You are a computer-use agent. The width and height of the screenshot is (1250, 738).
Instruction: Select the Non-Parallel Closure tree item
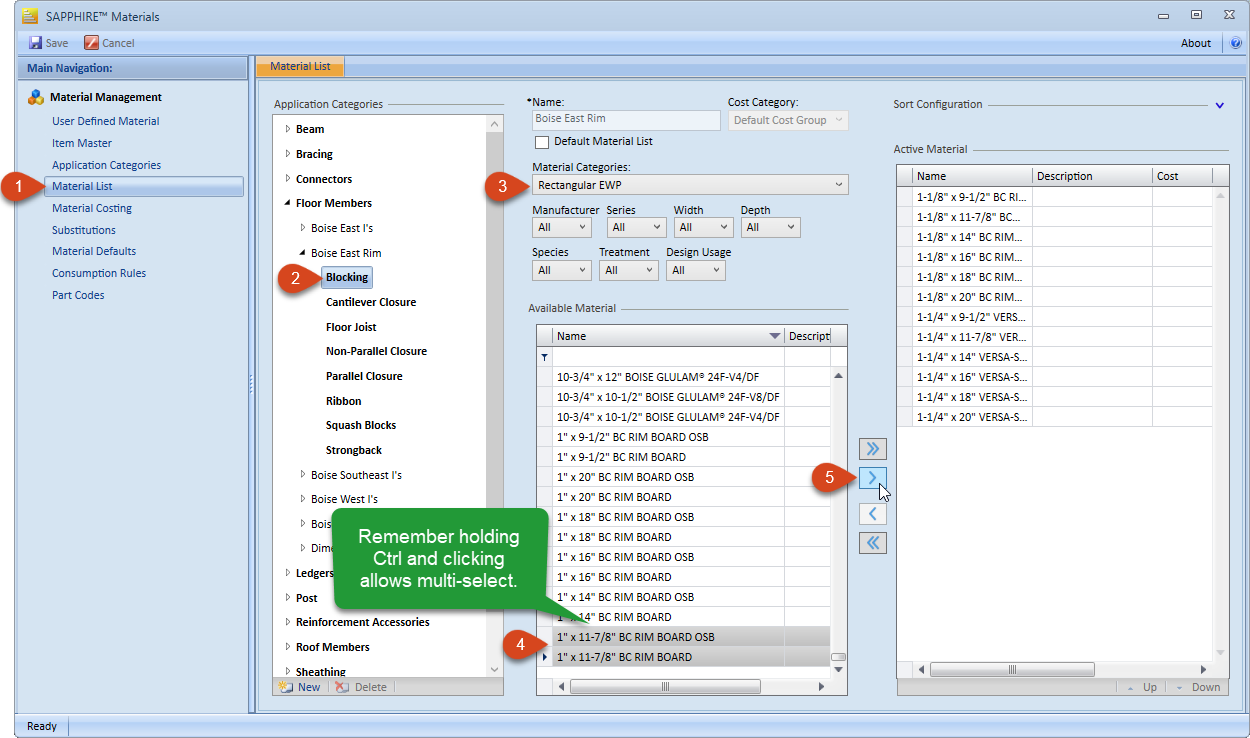[x=376, y=351]
